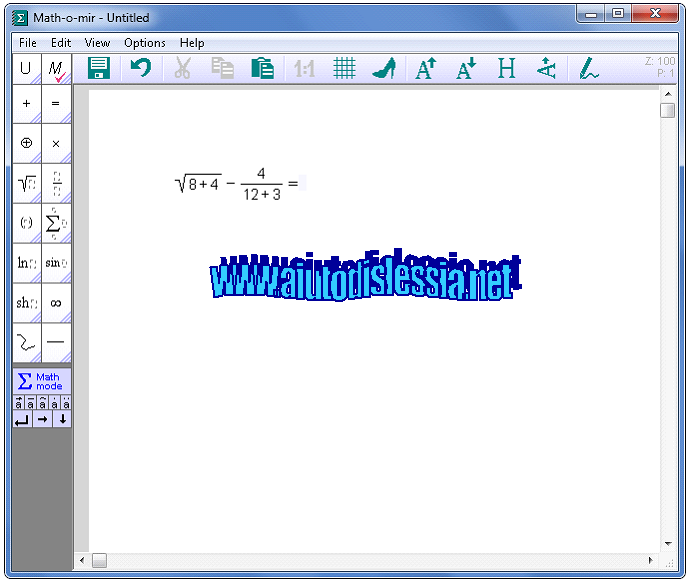The width and height of the screenshot is (691, 581).
Task: Insert square root template
Action: click(26, 183)
